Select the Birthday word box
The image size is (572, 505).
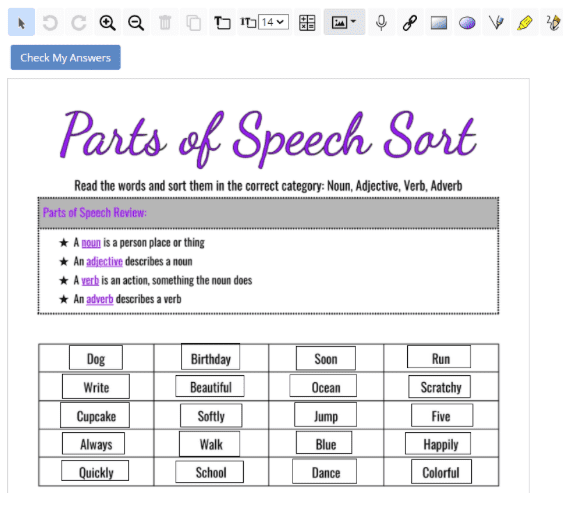pos(210,357)
